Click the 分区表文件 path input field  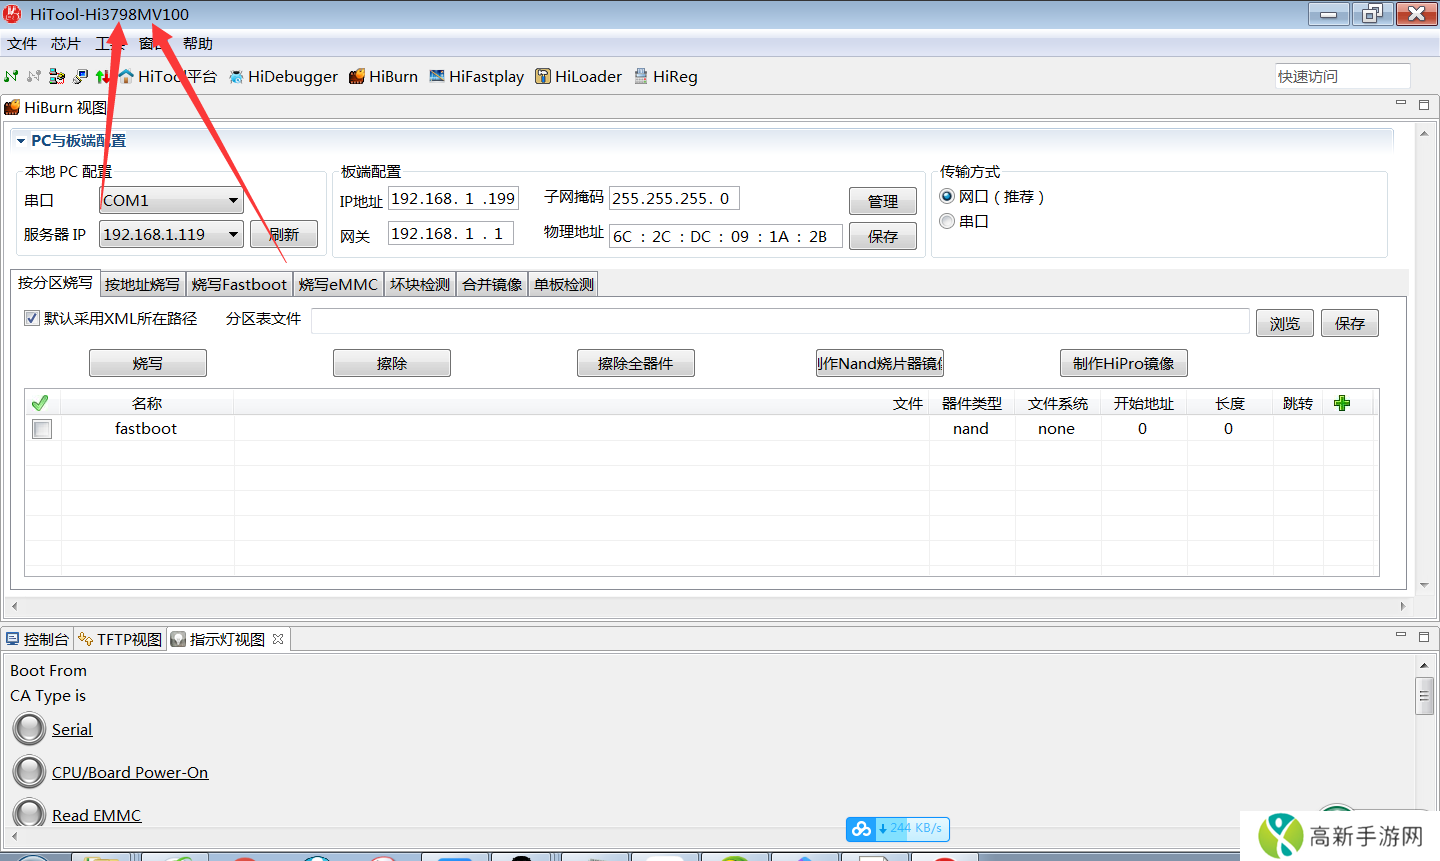[x=780, y=321]
